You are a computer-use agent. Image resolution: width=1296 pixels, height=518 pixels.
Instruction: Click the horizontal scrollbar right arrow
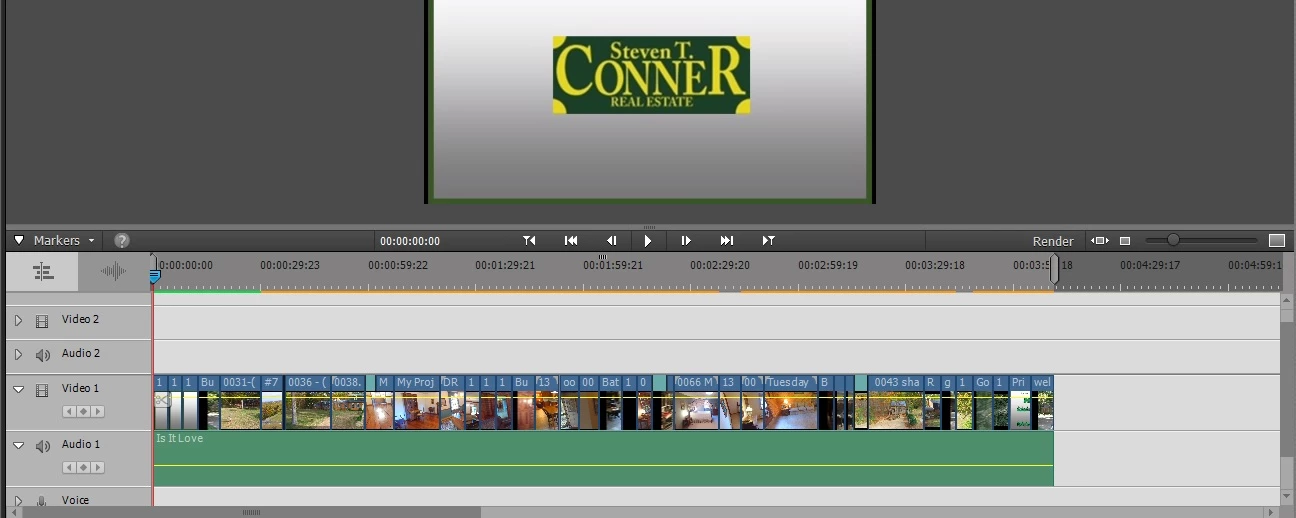1272,513
